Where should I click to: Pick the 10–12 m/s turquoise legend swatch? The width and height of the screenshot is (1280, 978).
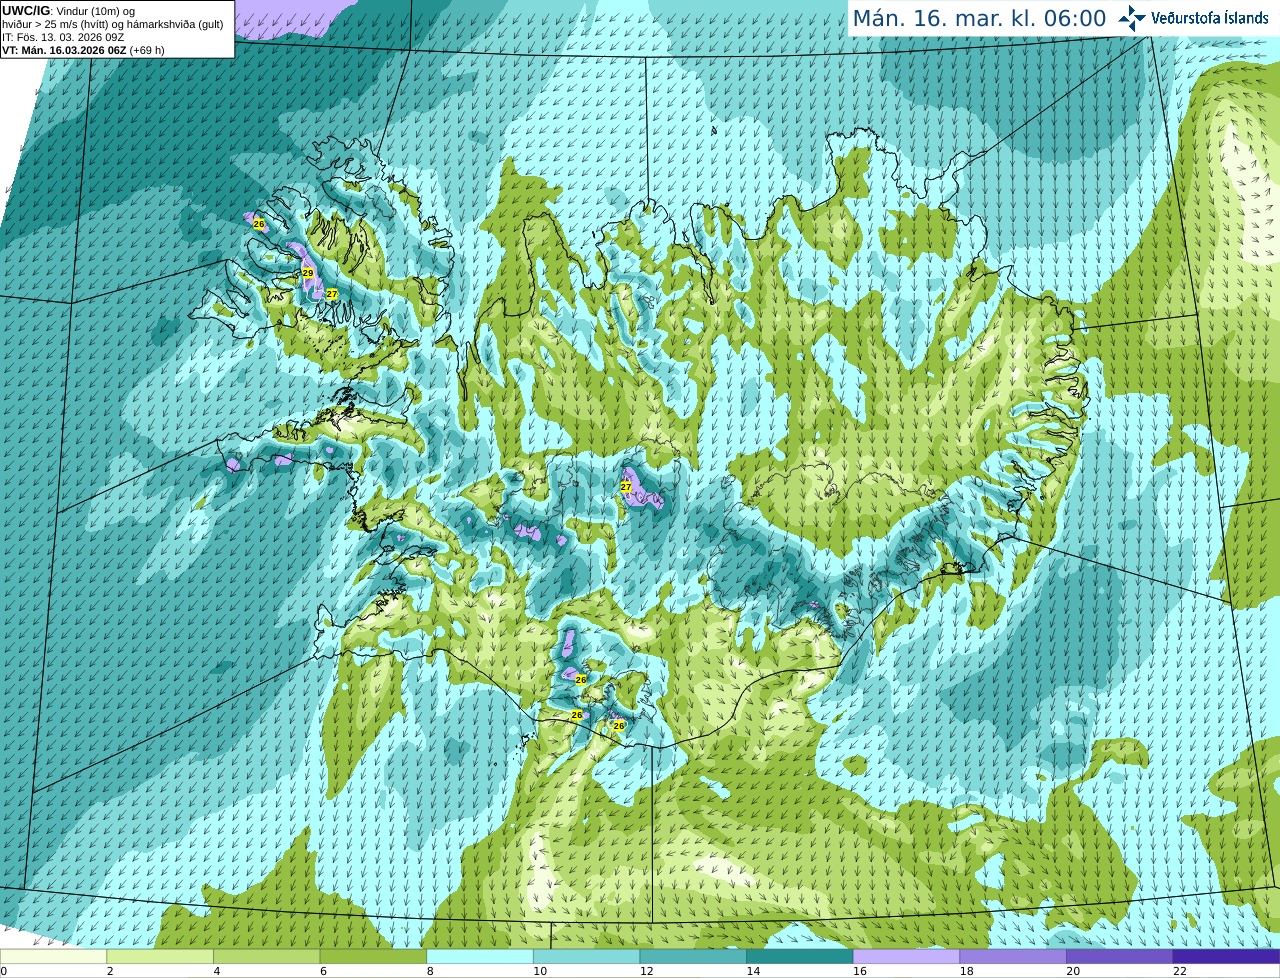tap(586, 957)
